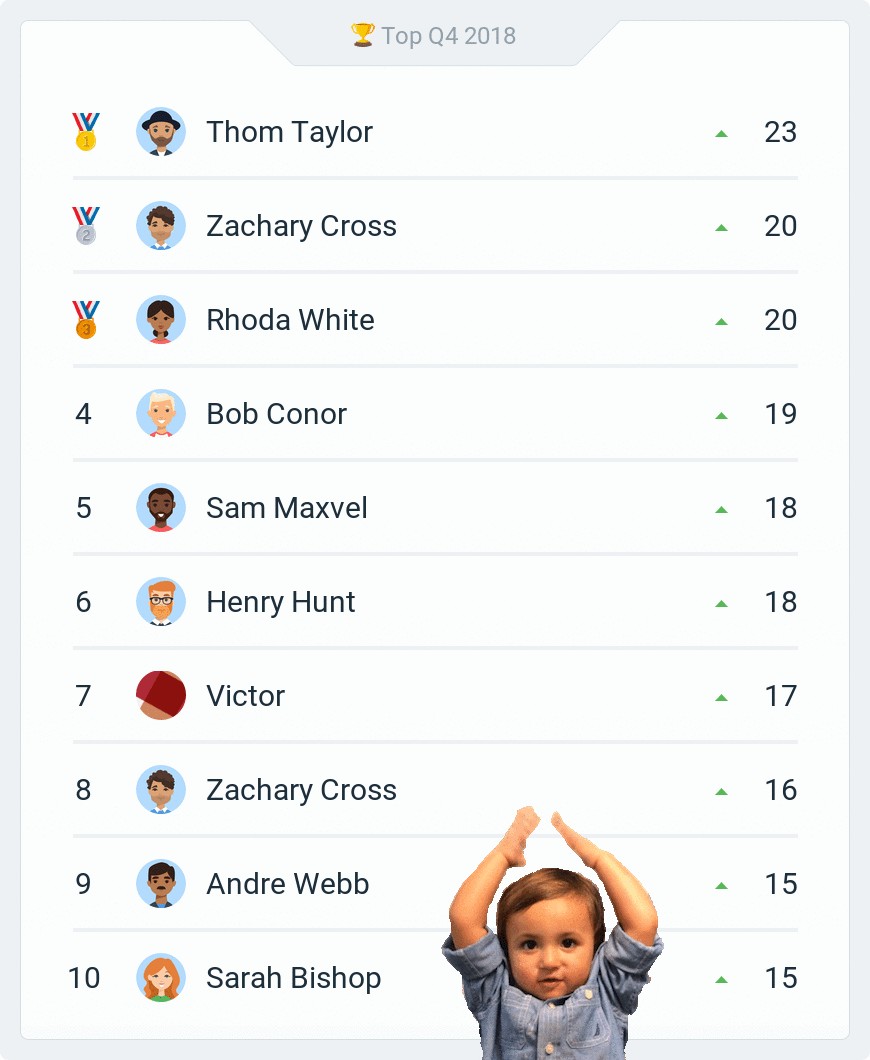
Task: Click Henry Hunt's score of 18
Action: click(x=780, y=602)
